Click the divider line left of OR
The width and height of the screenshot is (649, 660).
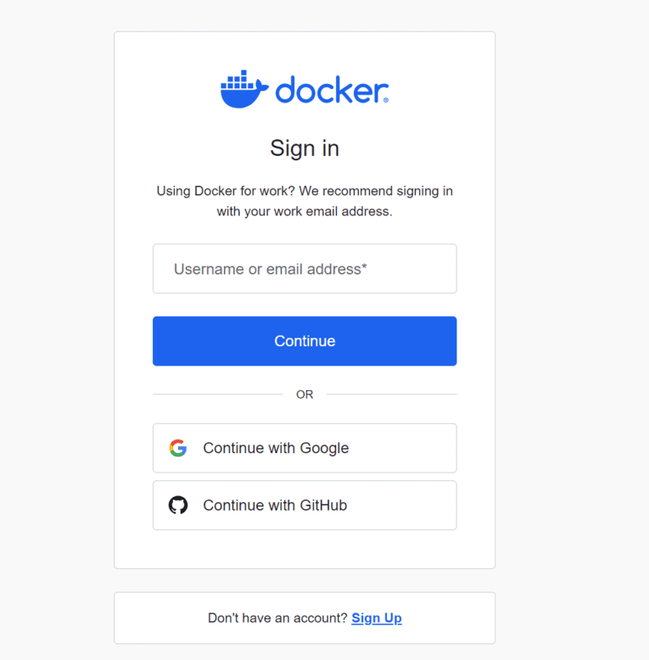point(218,394)
